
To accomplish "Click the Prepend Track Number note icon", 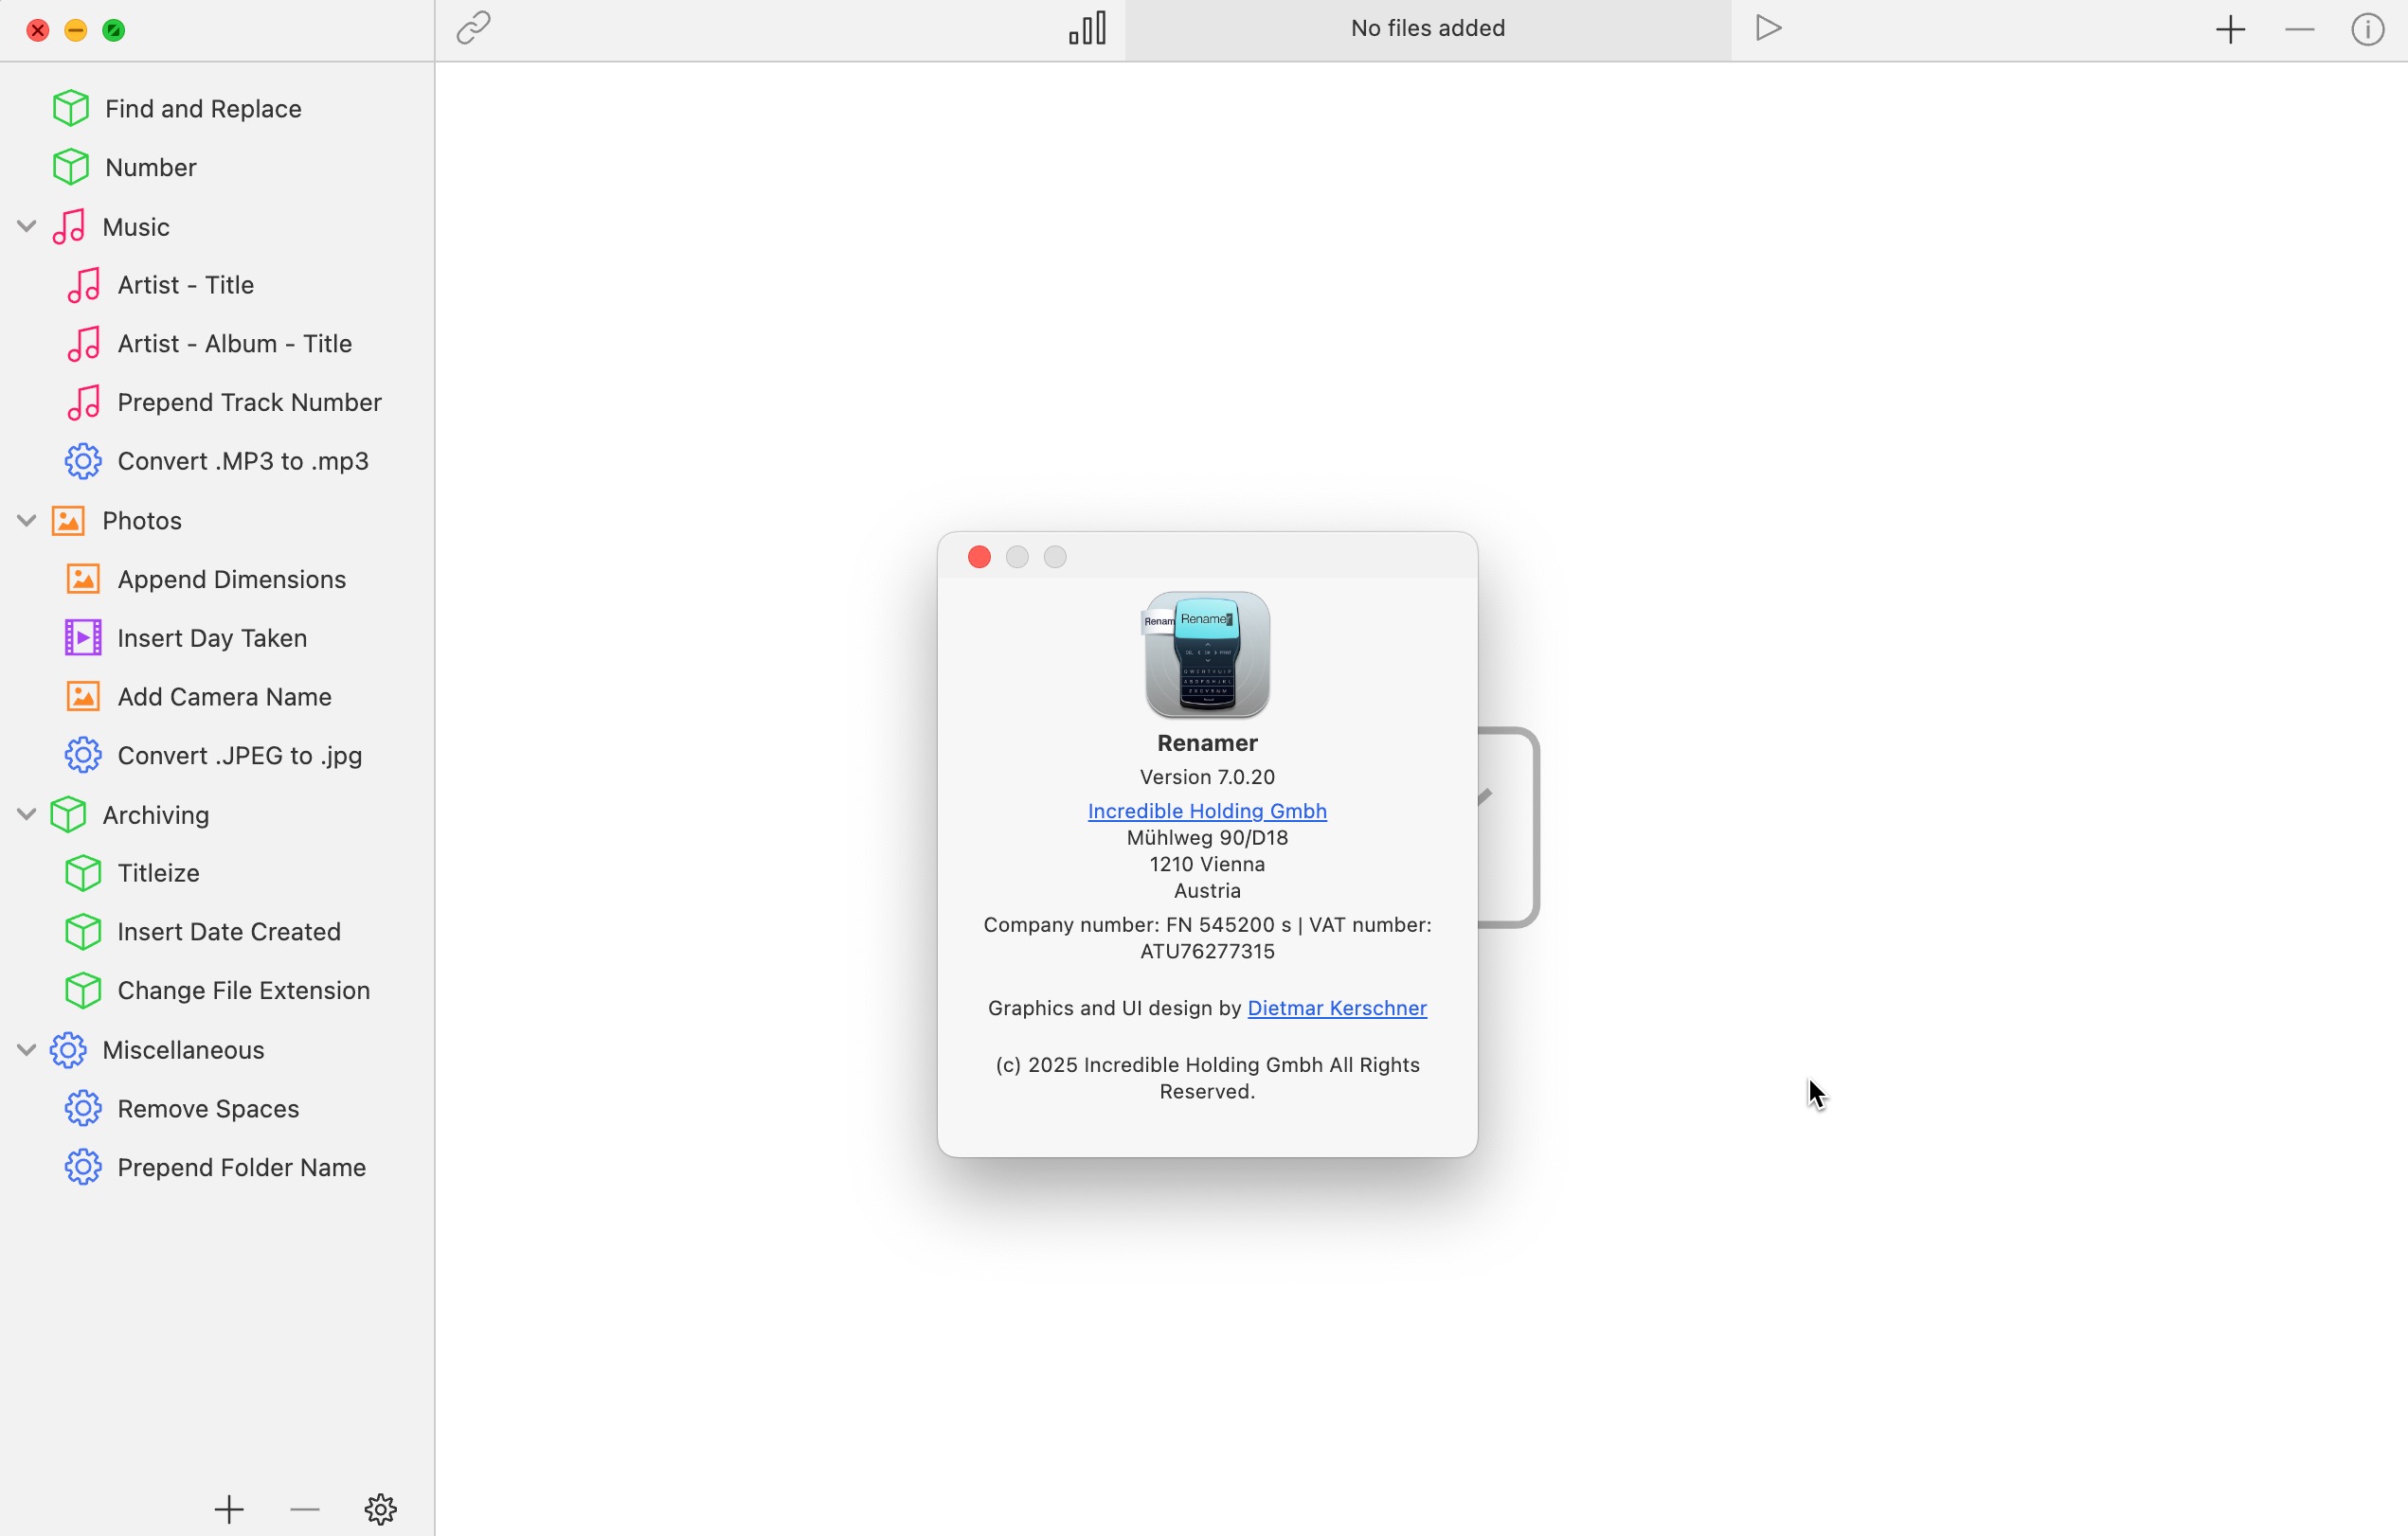I will 83,403.
